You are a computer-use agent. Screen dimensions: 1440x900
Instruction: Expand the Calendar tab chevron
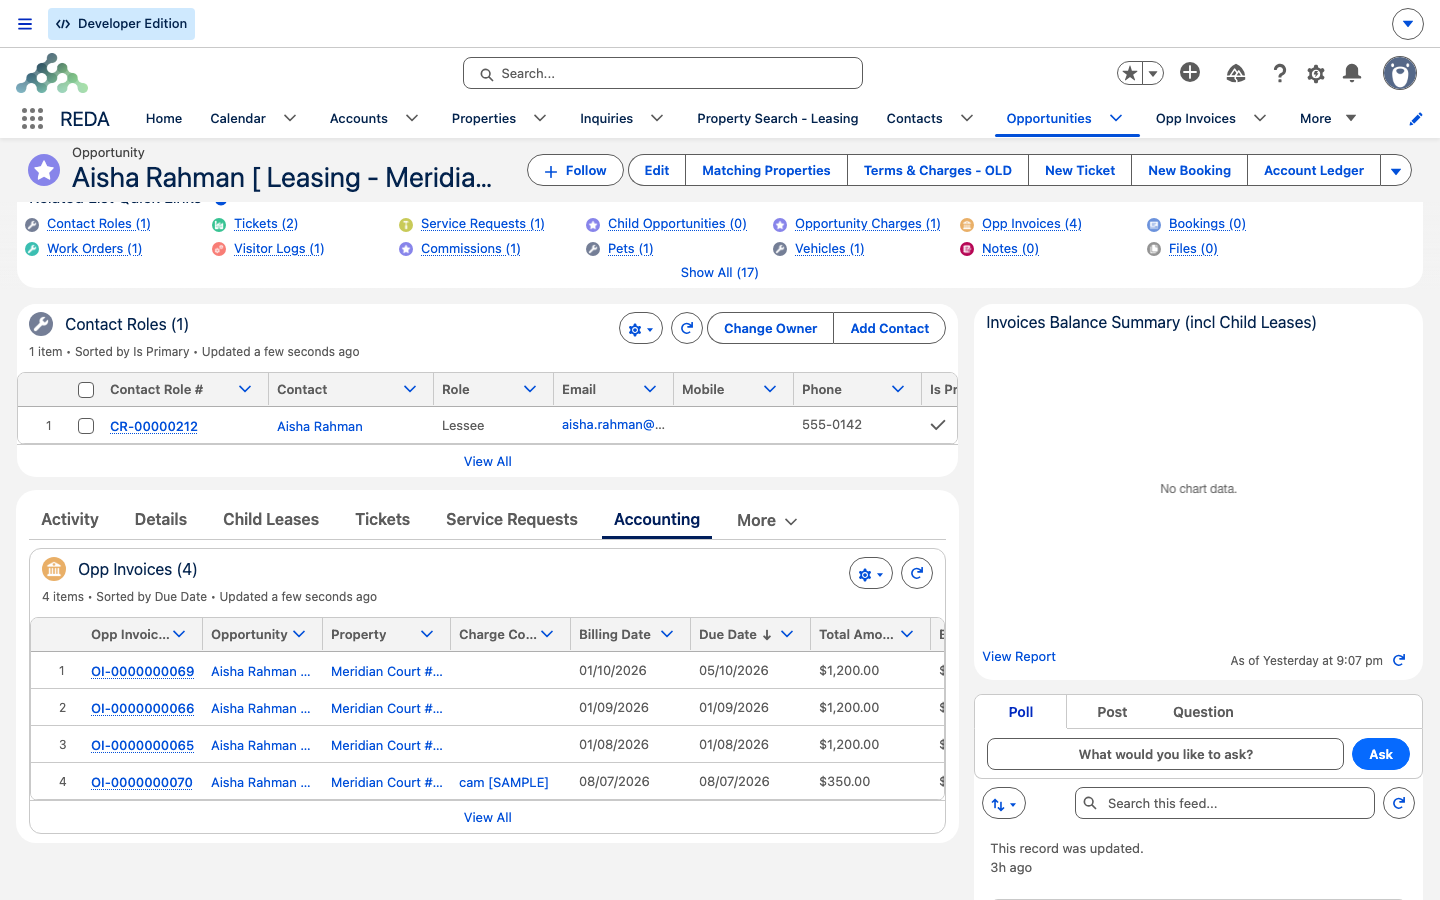[x=290, y=118]
